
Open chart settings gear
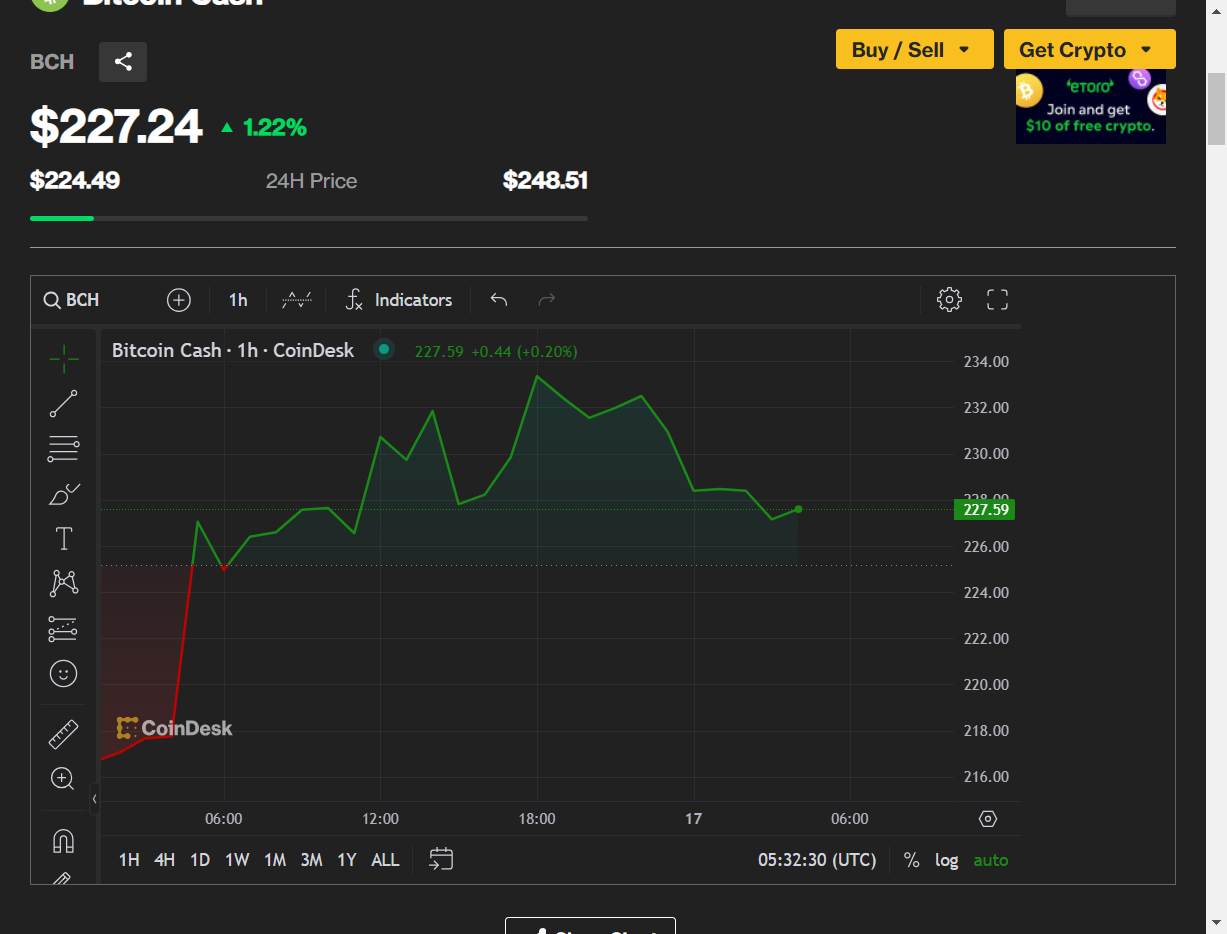pyautogui.click(x=949, y=299)
